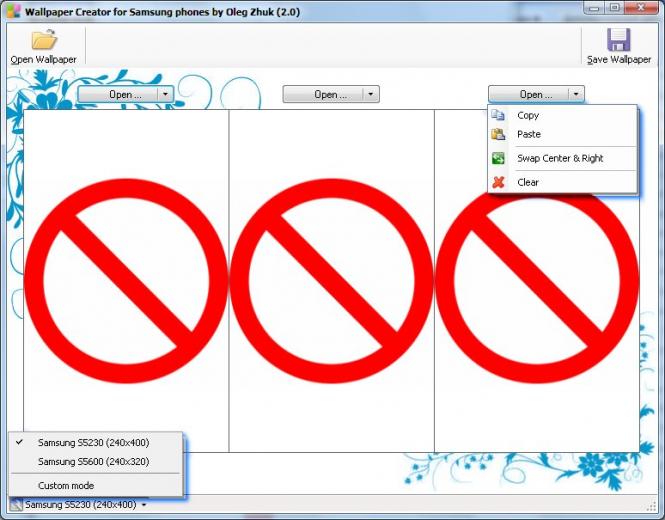Select the Swap Center & Right menu entry
The image size is (665, 520).
pos(562,158)
